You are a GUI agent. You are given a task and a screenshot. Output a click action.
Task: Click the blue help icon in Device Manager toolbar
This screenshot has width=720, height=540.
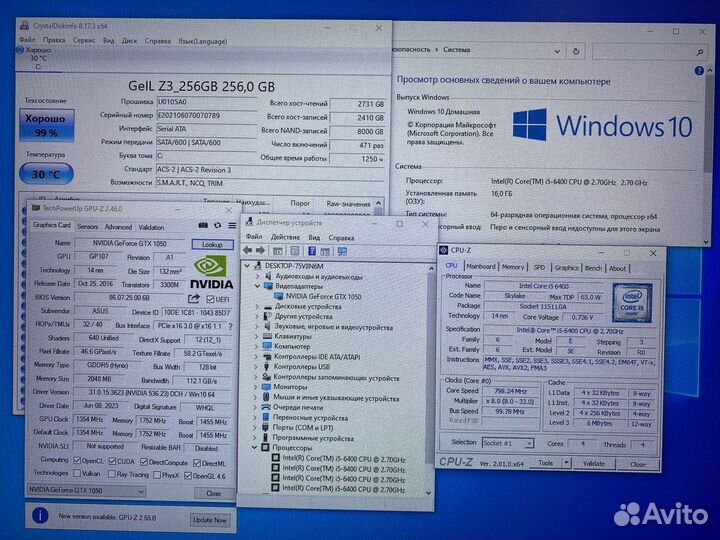click(312, 251)
